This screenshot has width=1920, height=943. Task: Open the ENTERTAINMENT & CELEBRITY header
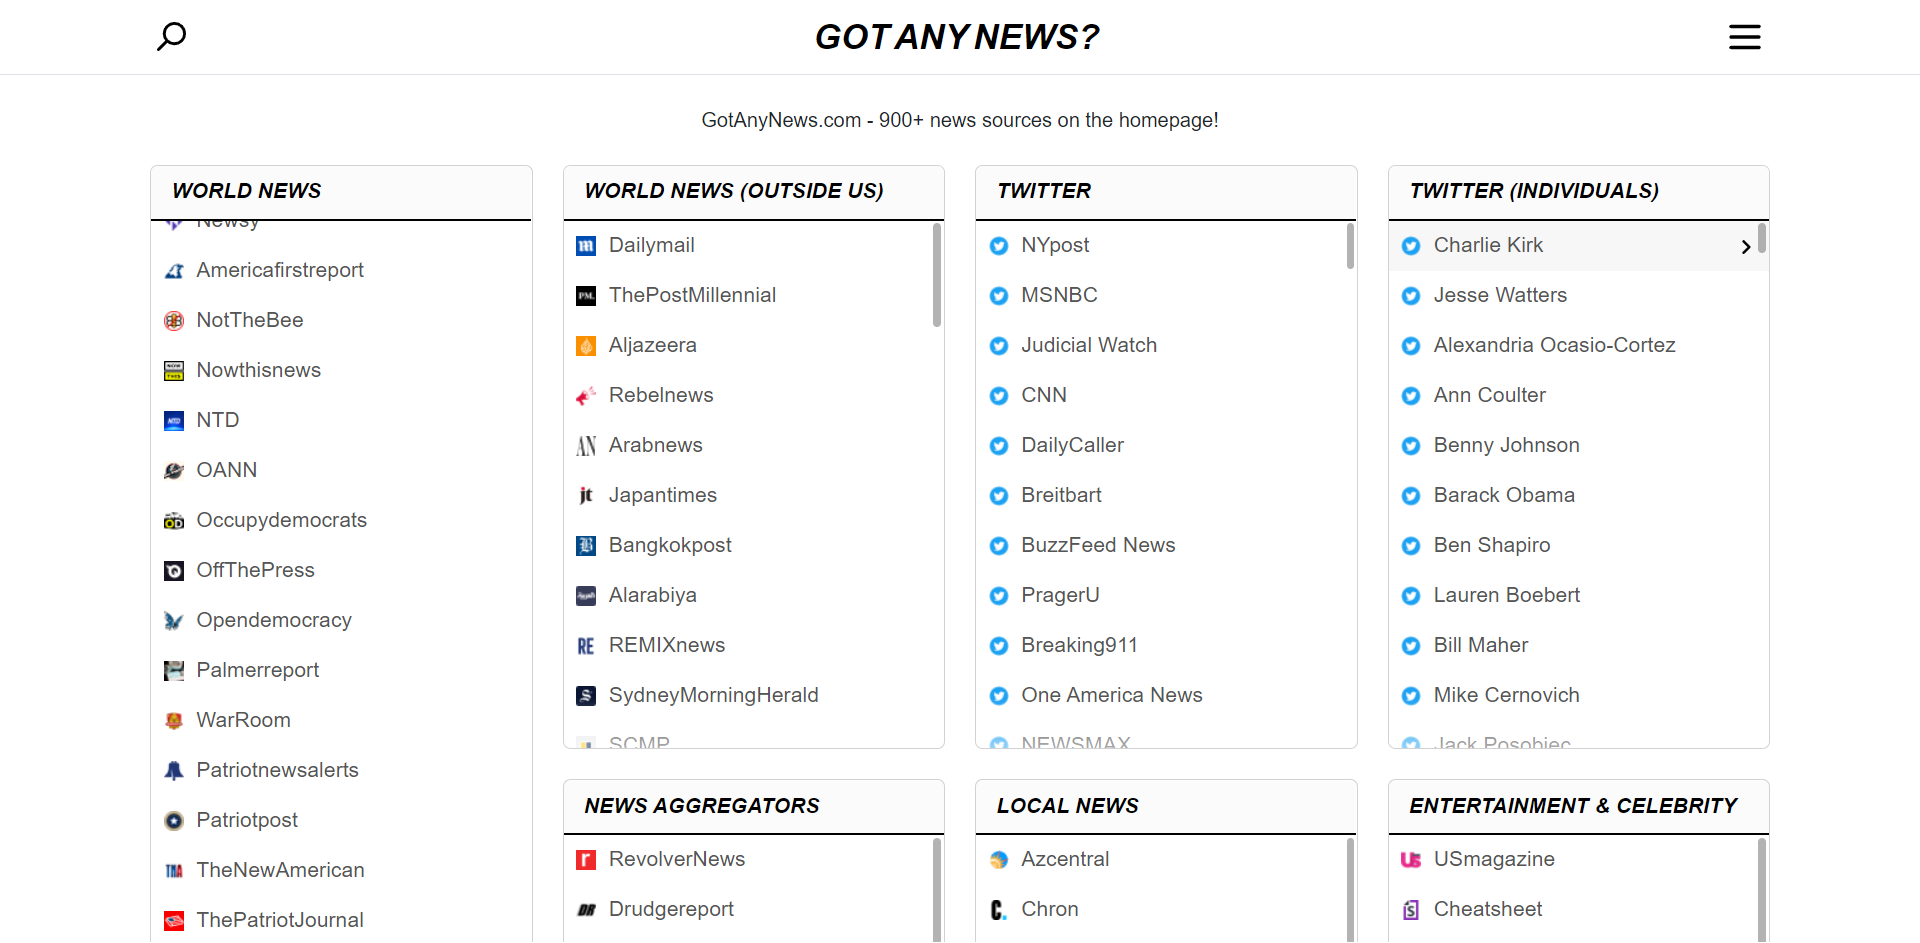pyautogui.click(x=1579, y=806)
